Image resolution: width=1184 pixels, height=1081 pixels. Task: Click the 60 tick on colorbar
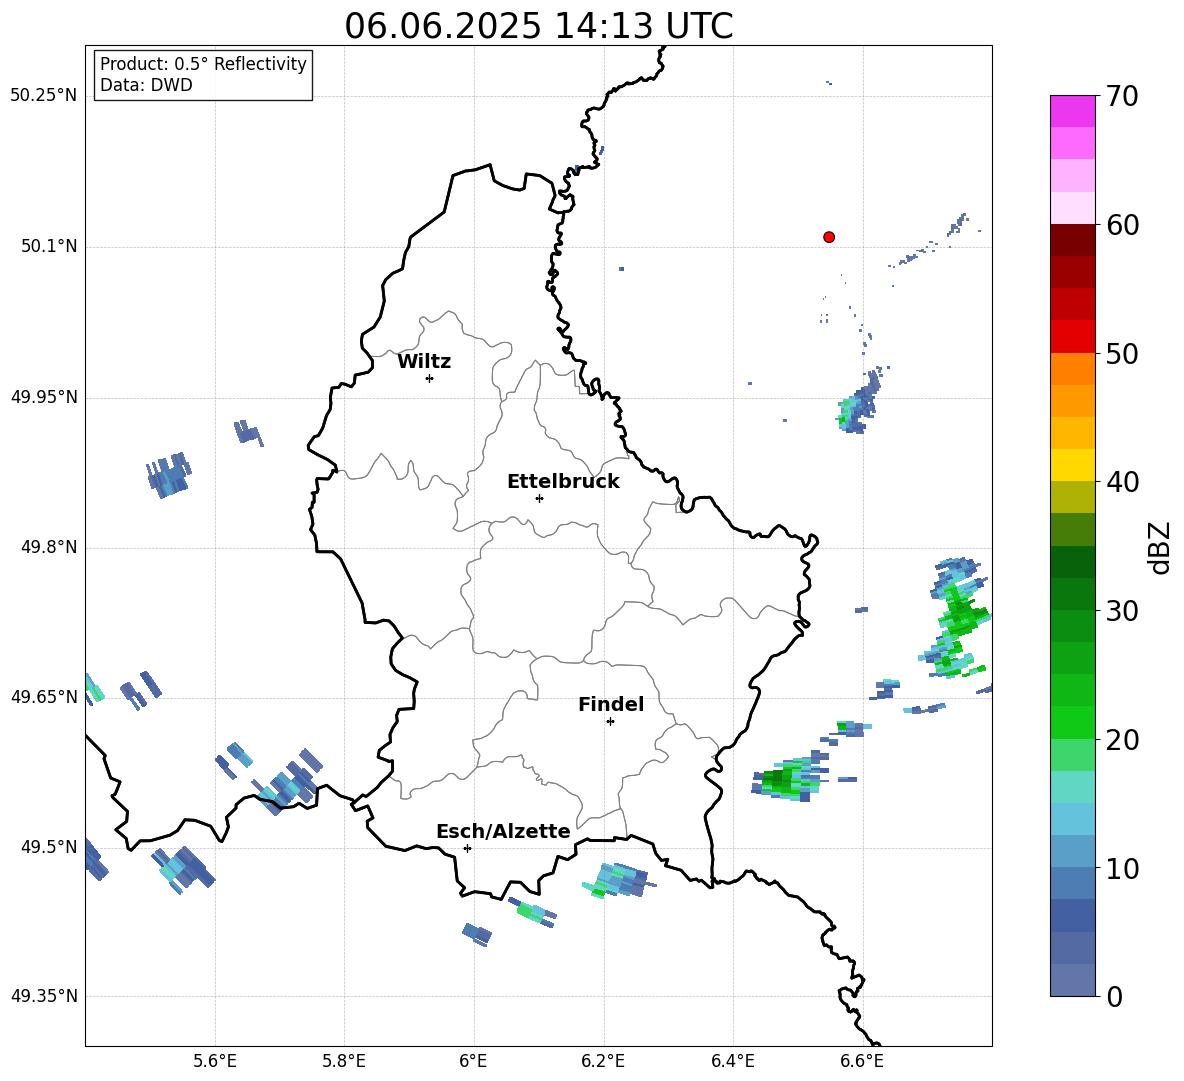pos(1122,225)
